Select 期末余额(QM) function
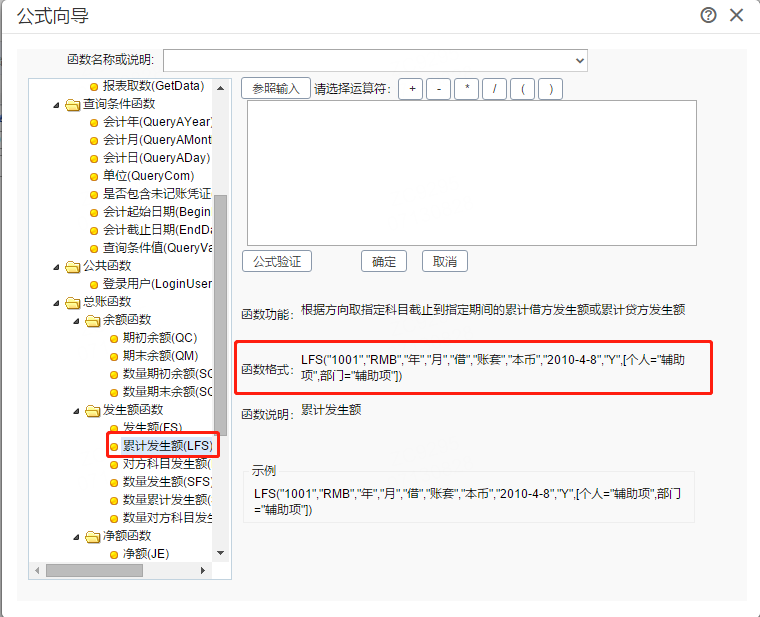Screen dimensions: 760x617 160,356
